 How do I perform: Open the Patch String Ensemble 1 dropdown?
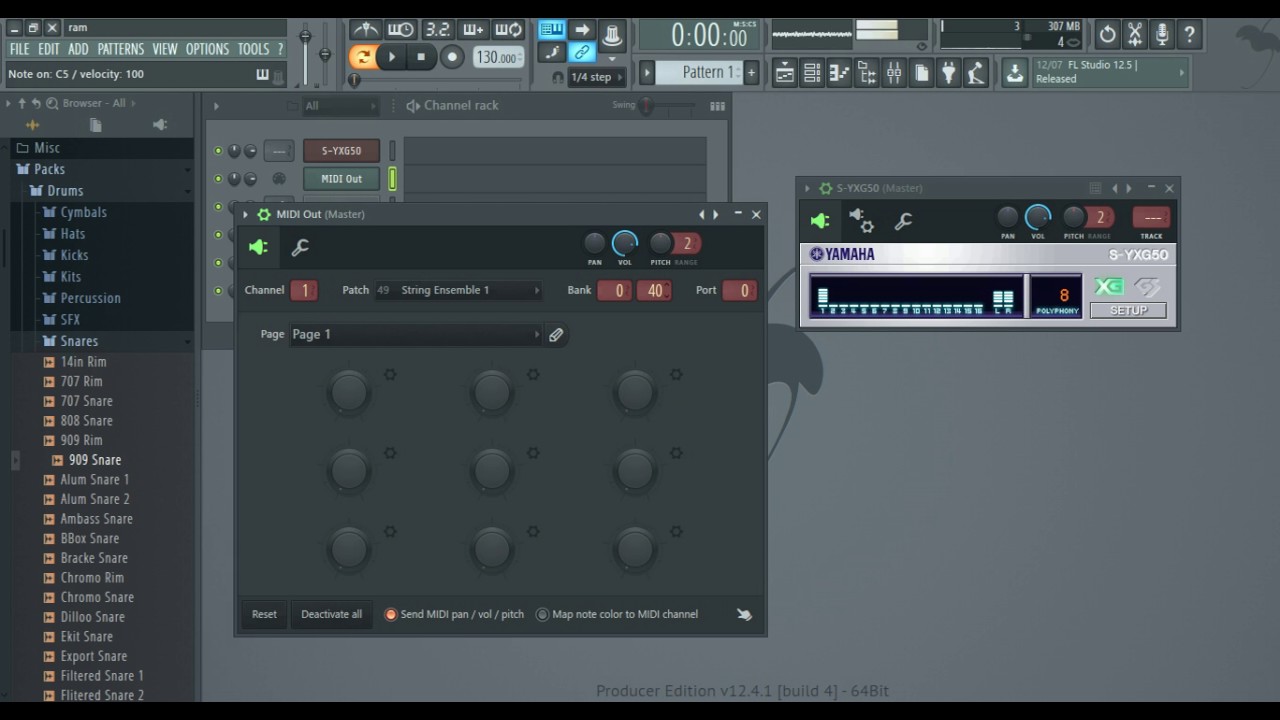(x=458, y=290)
